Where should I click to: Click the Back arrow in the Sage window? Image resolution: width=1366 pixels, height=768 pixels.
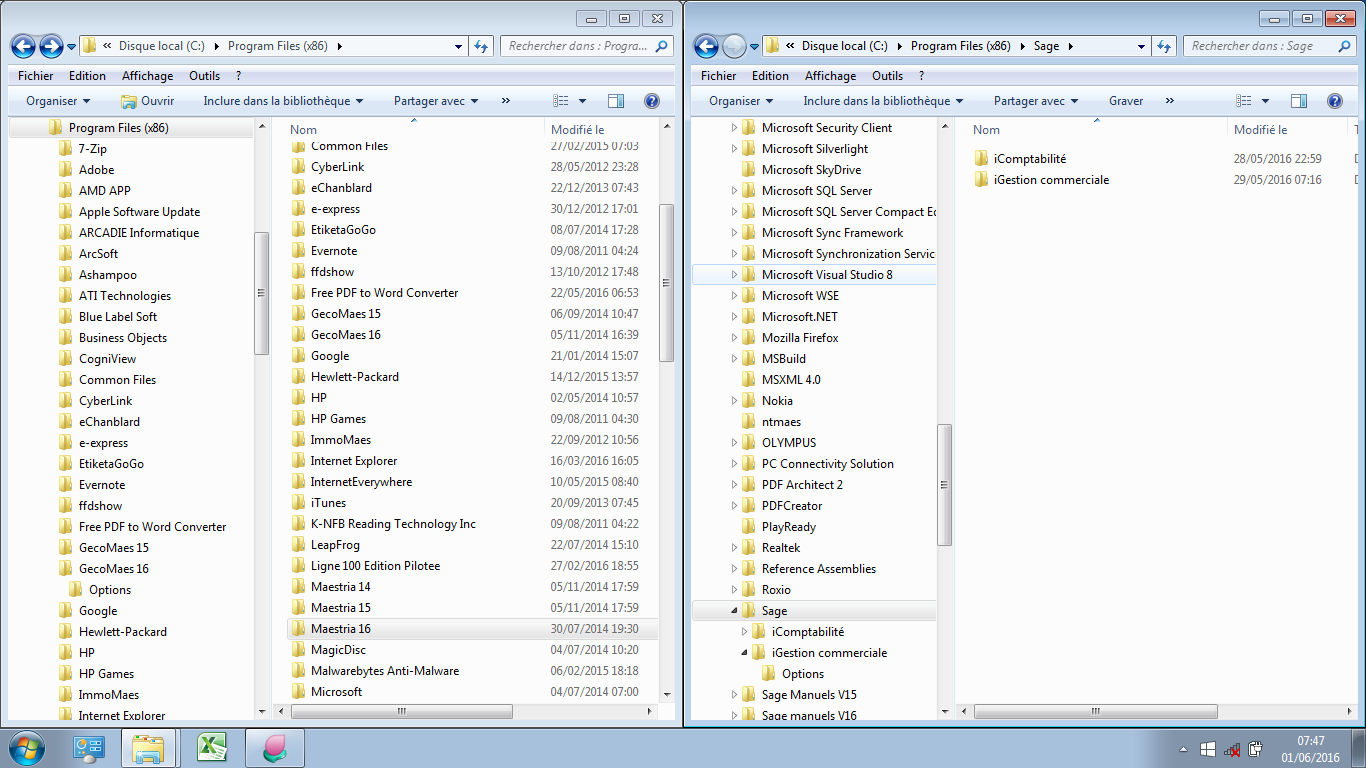pos(706,46)
